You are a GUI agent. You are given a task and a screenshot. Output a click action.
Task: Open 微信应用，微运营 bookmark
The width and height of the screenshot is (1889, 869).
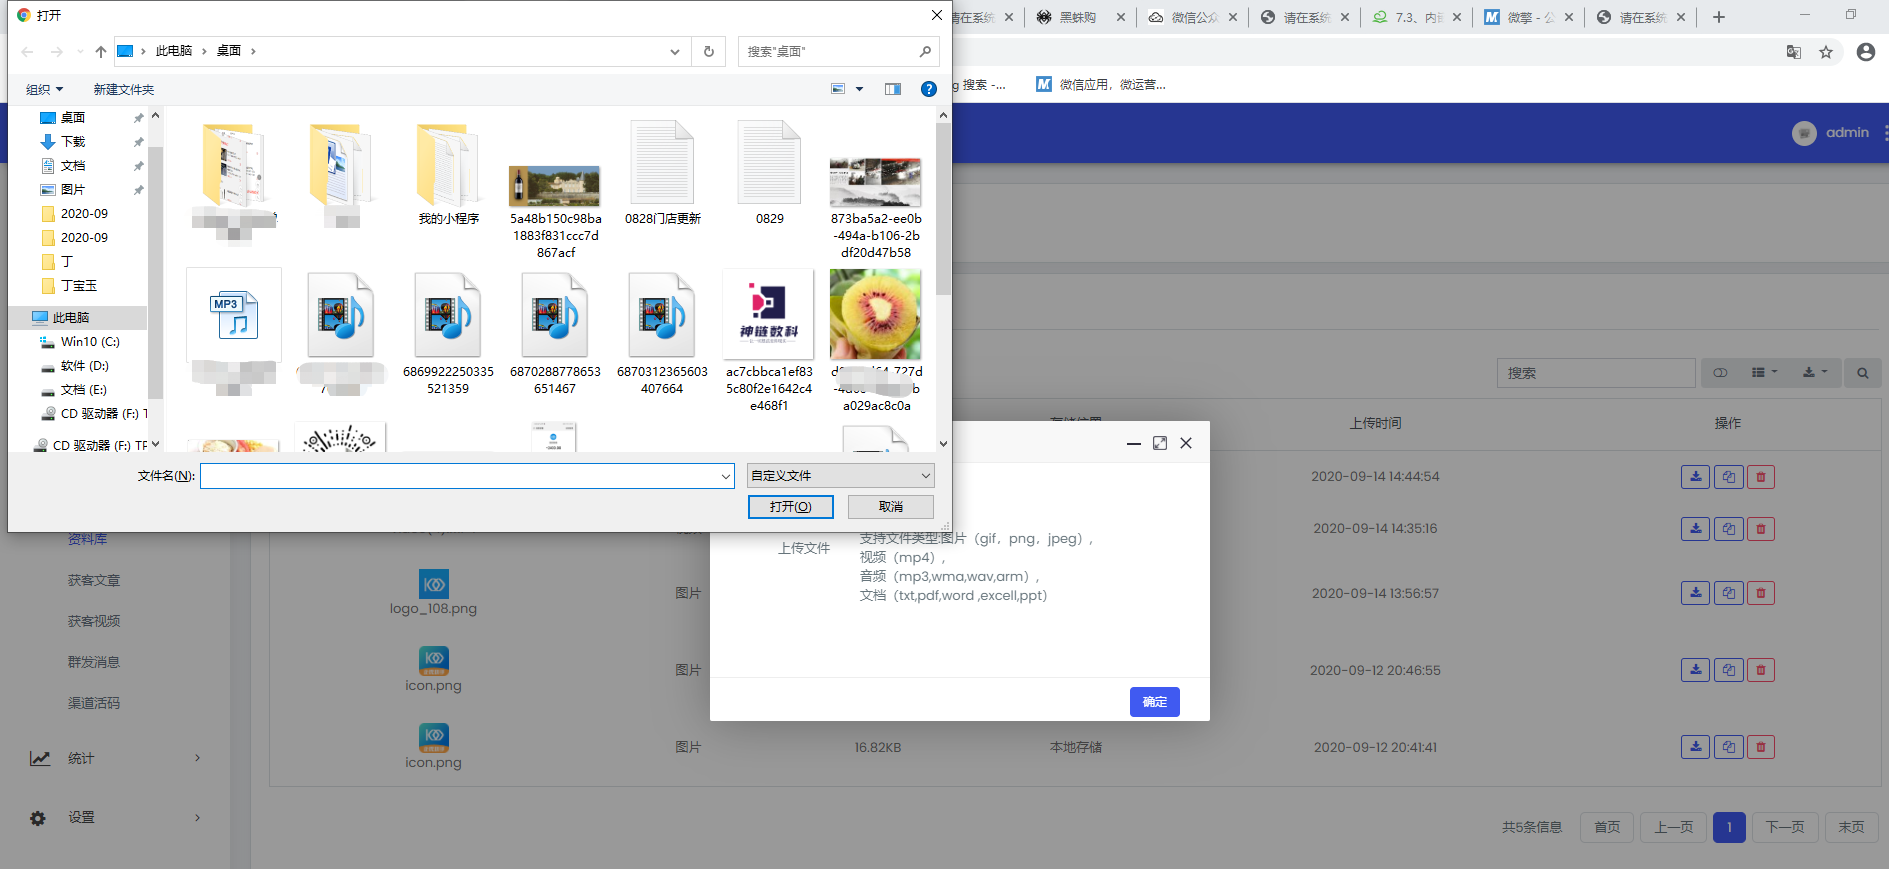coord(1101,85)
